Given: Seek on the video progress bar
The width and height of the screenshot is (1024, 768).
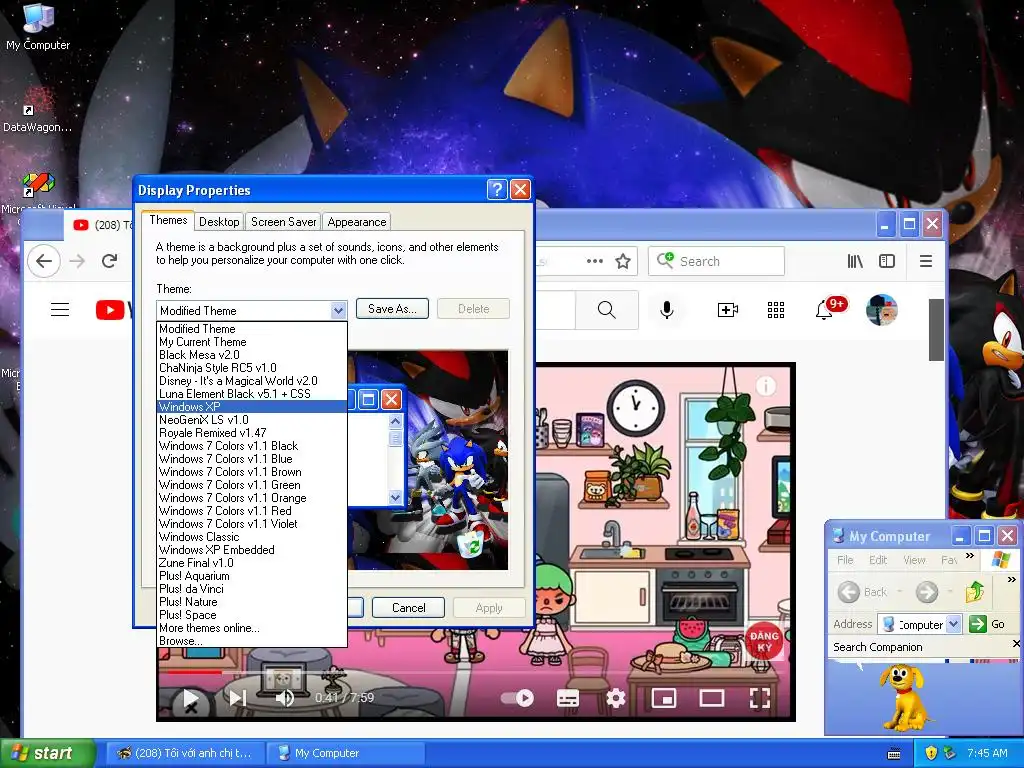Looking at the screenshot, I should pos(475,671).
